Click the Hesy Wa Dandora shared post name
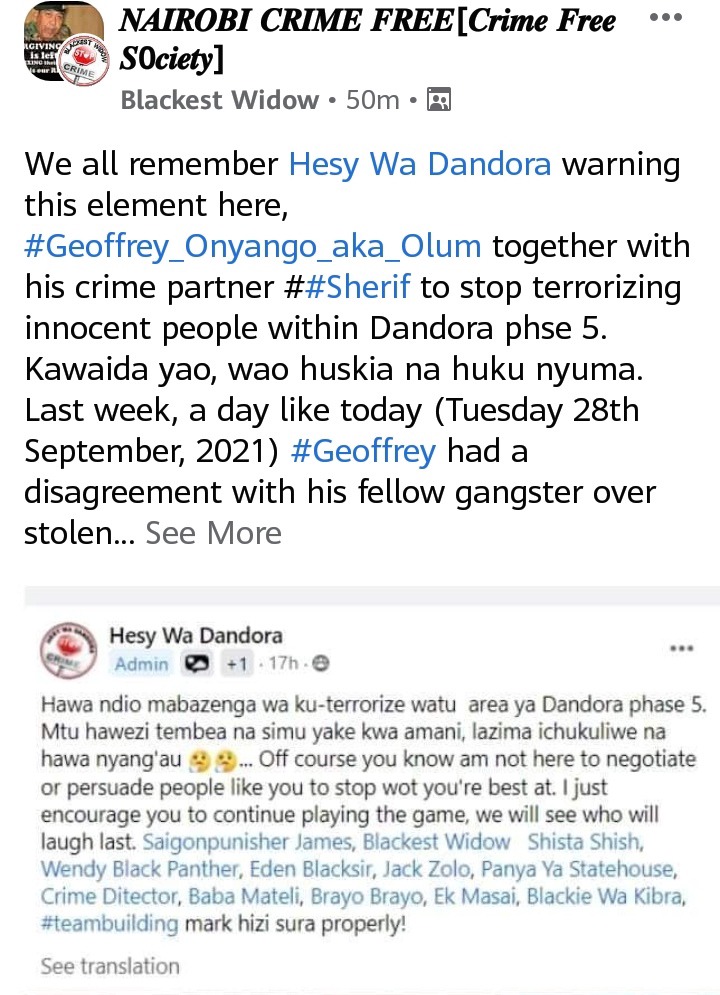The width and height of the screenshot is (720, 995). (196, 635)
